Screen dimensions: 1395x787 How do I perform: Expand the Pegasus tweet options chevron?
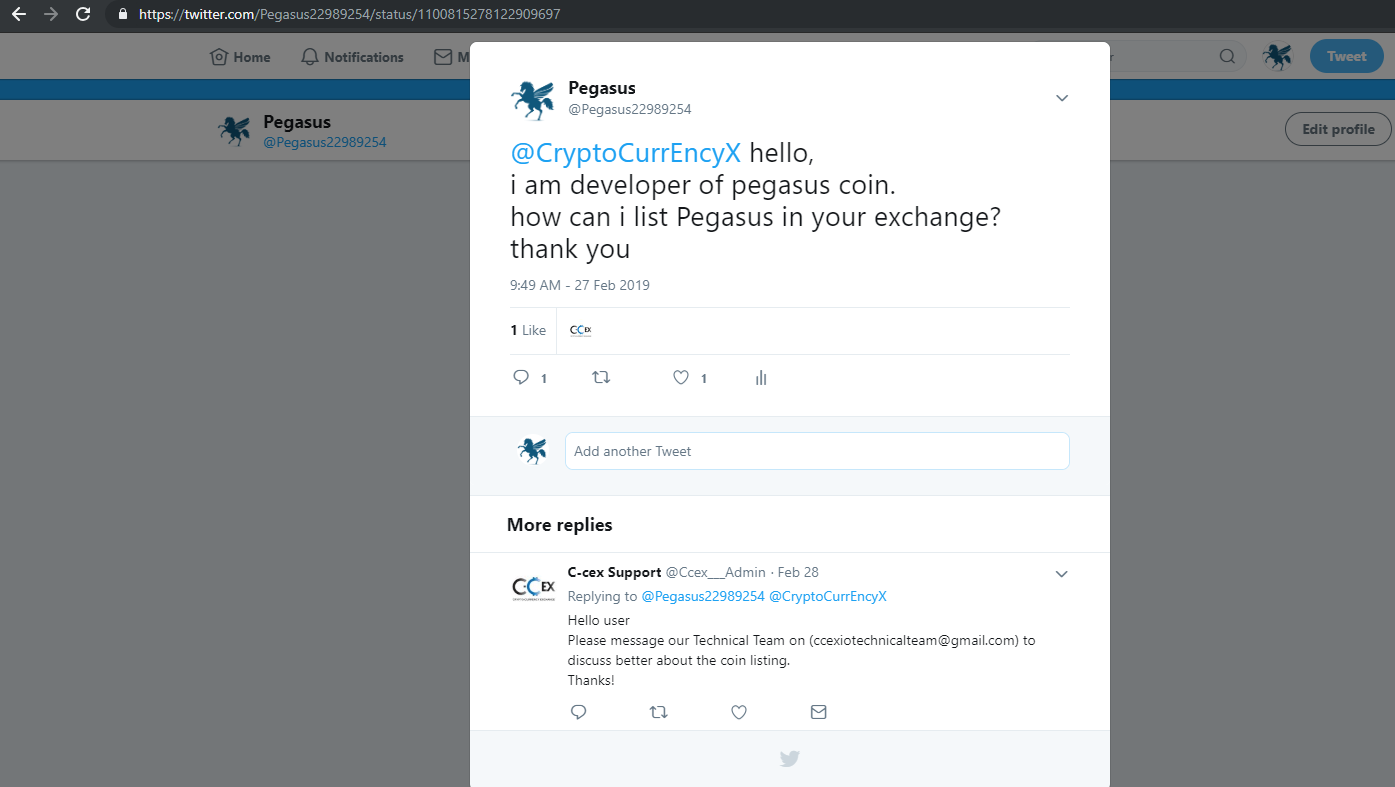1062,98
